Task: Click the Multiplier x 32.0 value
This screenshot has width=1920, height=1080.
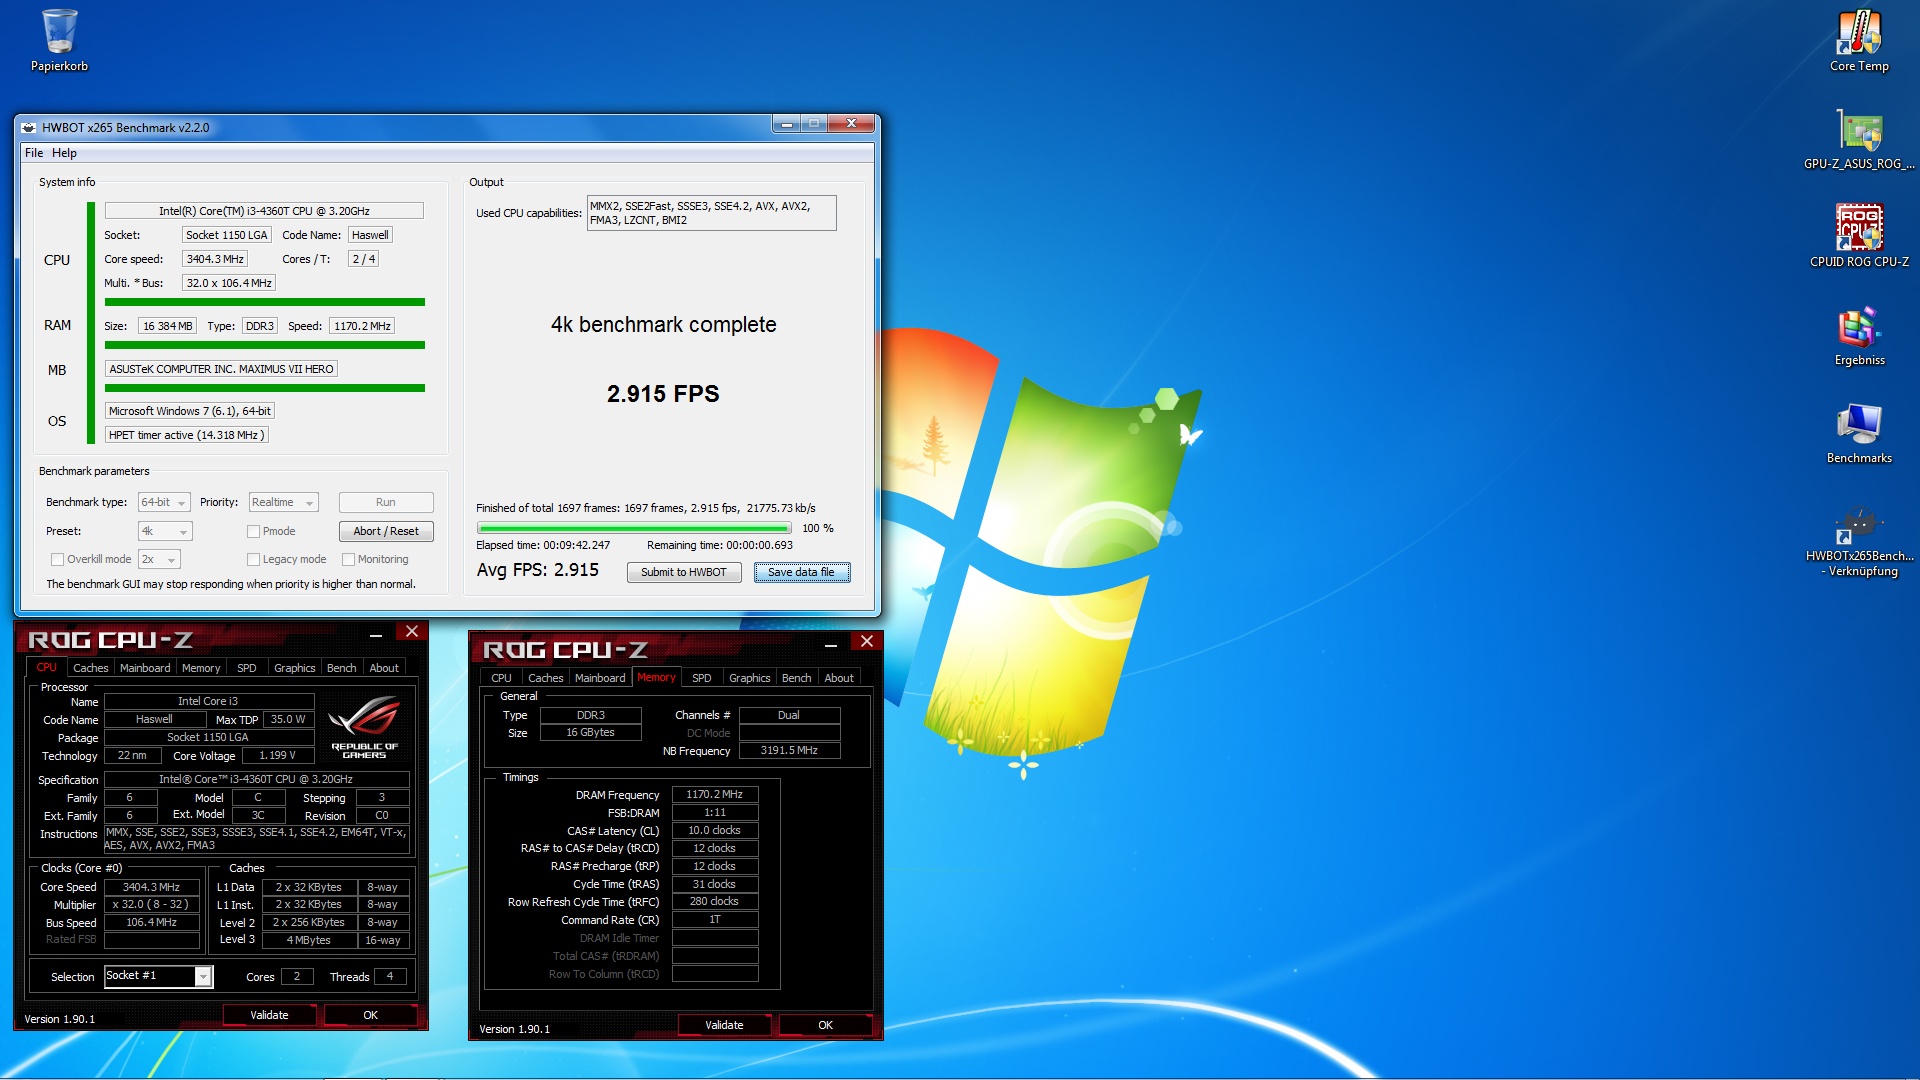Action: [151, 904]
